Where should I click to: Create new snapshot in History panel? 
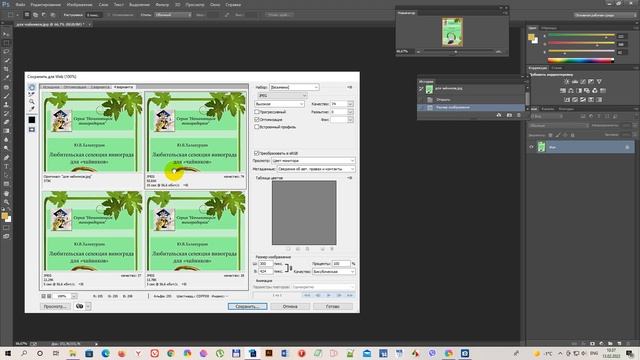(x=509, y=116)
